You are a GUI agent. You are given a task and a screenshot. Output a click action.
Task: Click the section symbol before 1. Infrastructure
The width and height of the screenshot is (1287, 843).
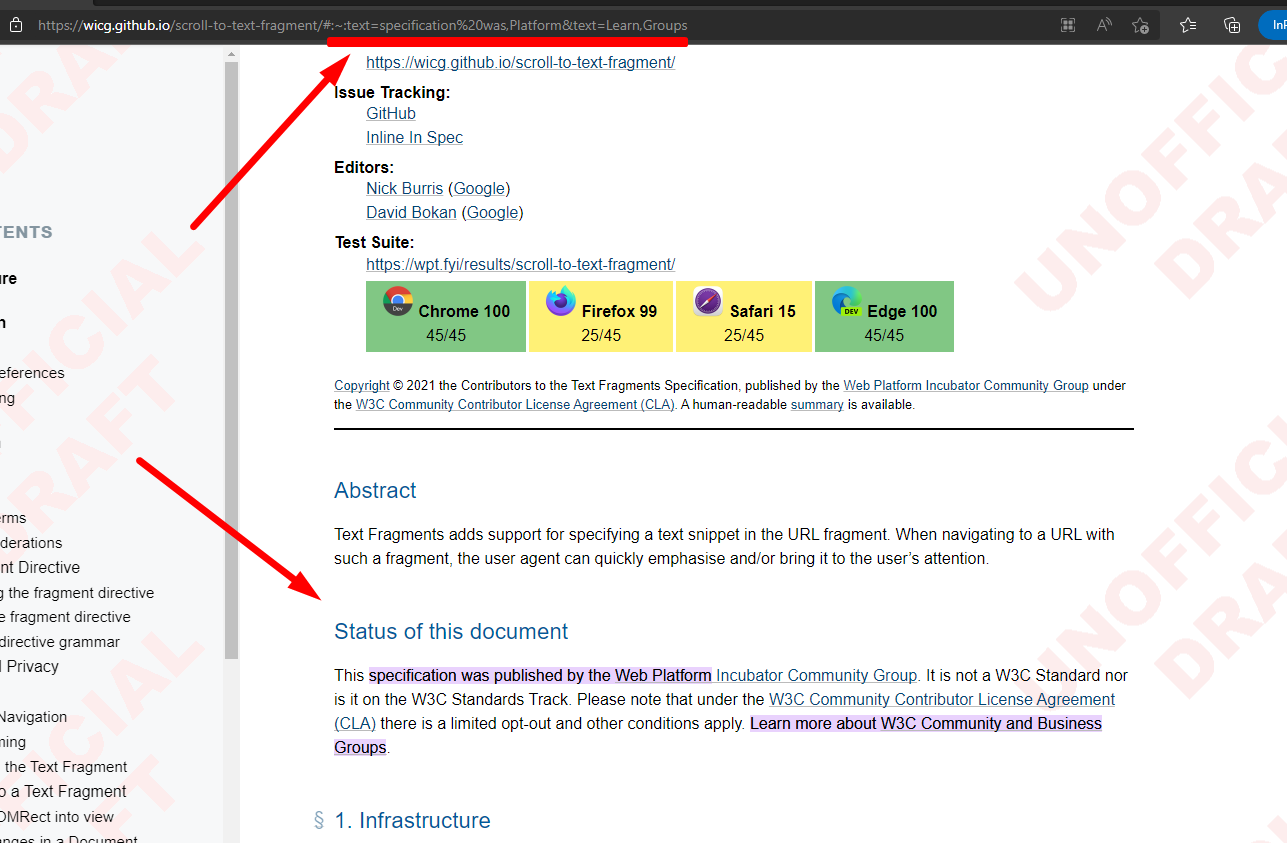pos(319,821)
